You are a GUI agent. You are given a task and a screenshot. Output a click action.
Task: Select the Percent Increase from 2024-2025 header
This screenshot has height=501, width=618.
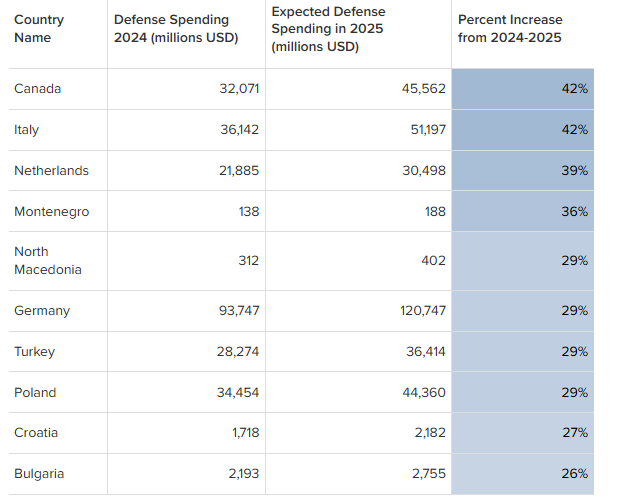[x=510, y=29]
